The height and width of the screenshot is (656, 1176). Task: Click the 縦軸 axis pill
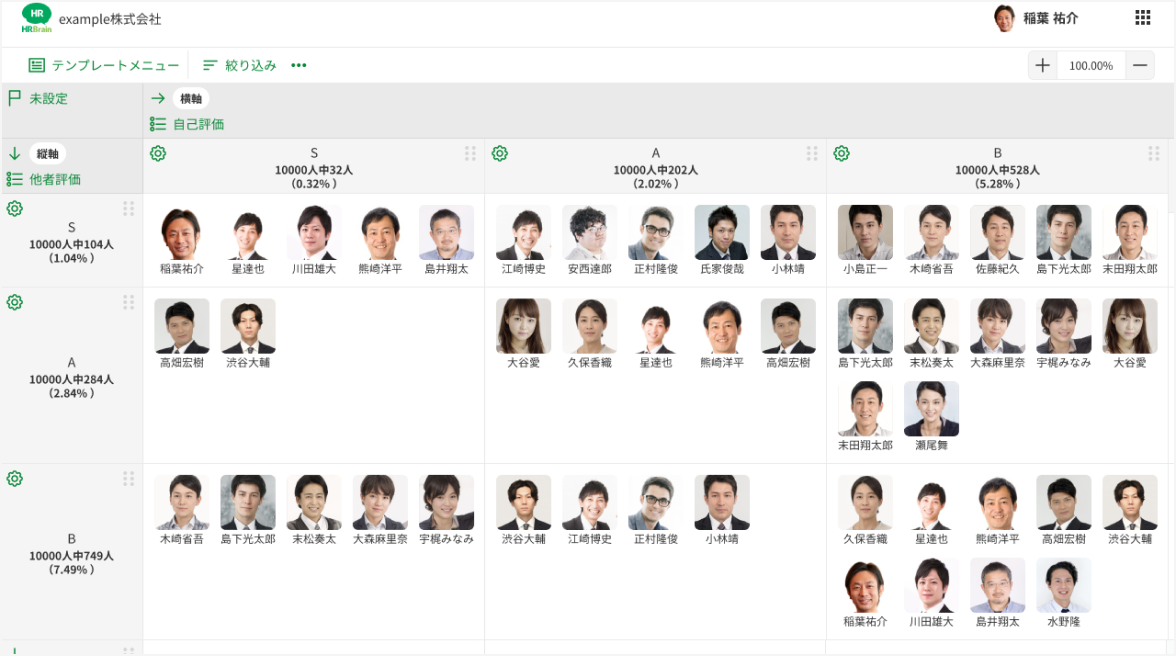point(47,154)
